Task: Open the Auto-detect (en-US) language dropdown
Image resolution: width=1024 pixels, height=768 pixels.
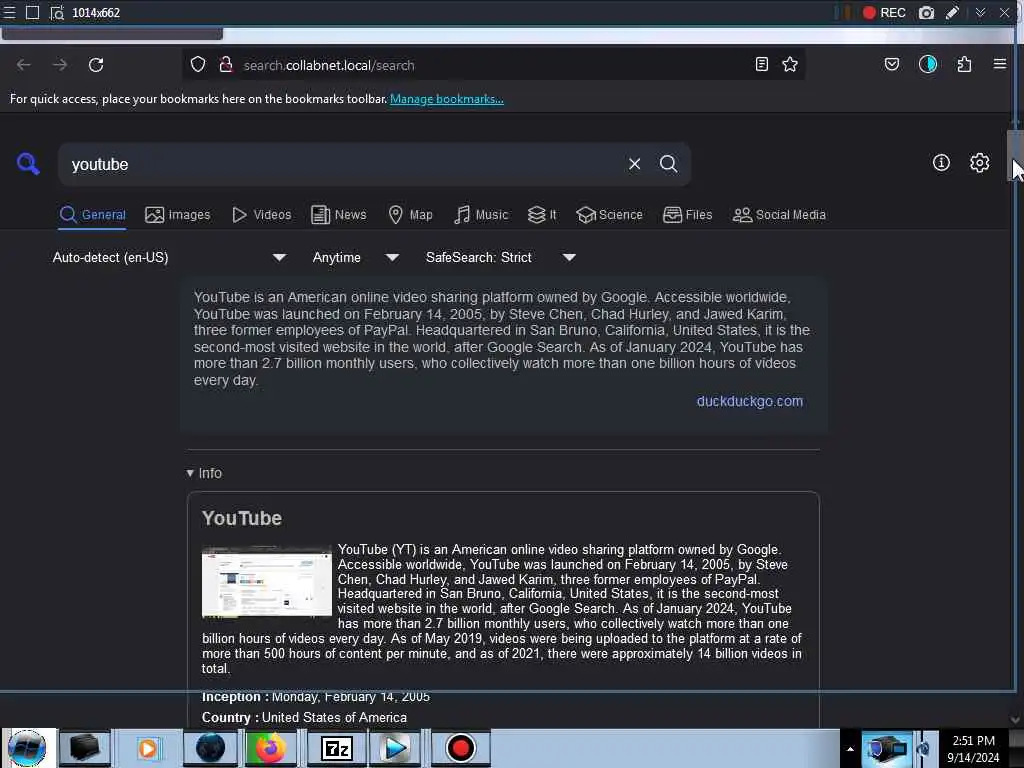Action: point(169,257)
